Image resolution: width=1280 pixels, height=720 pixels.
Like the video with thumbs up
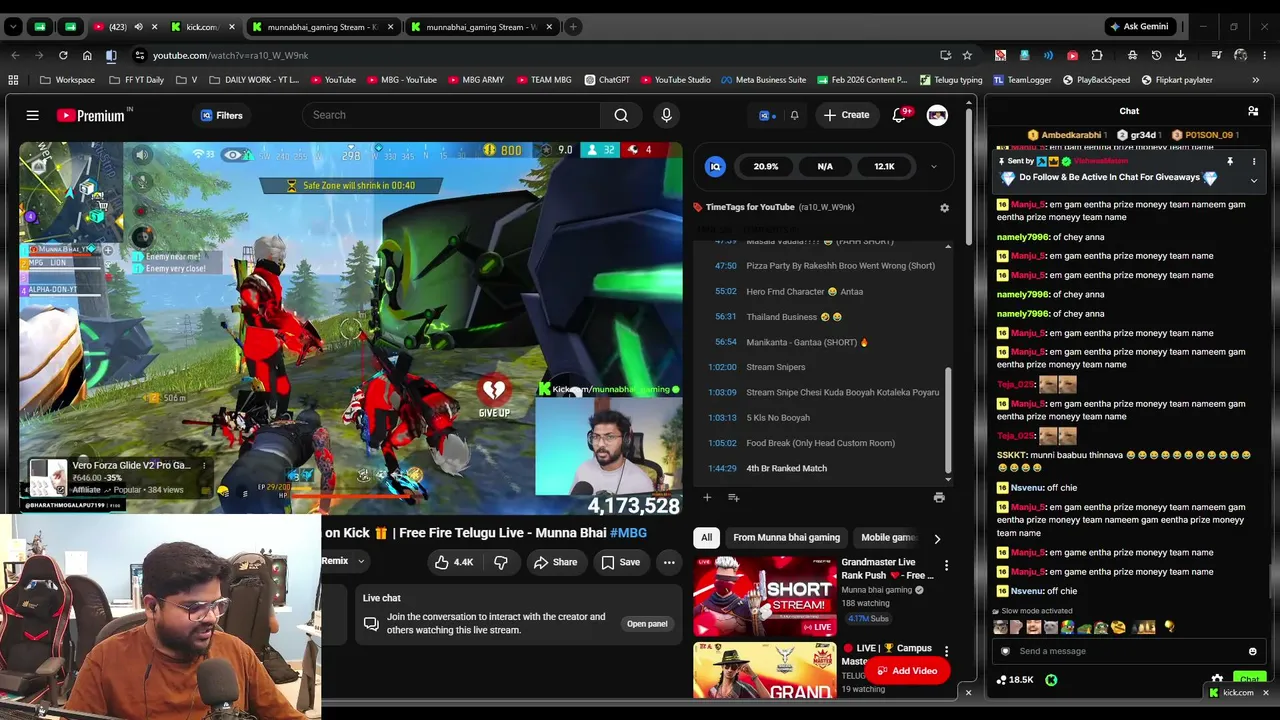[x=453, y=562]
